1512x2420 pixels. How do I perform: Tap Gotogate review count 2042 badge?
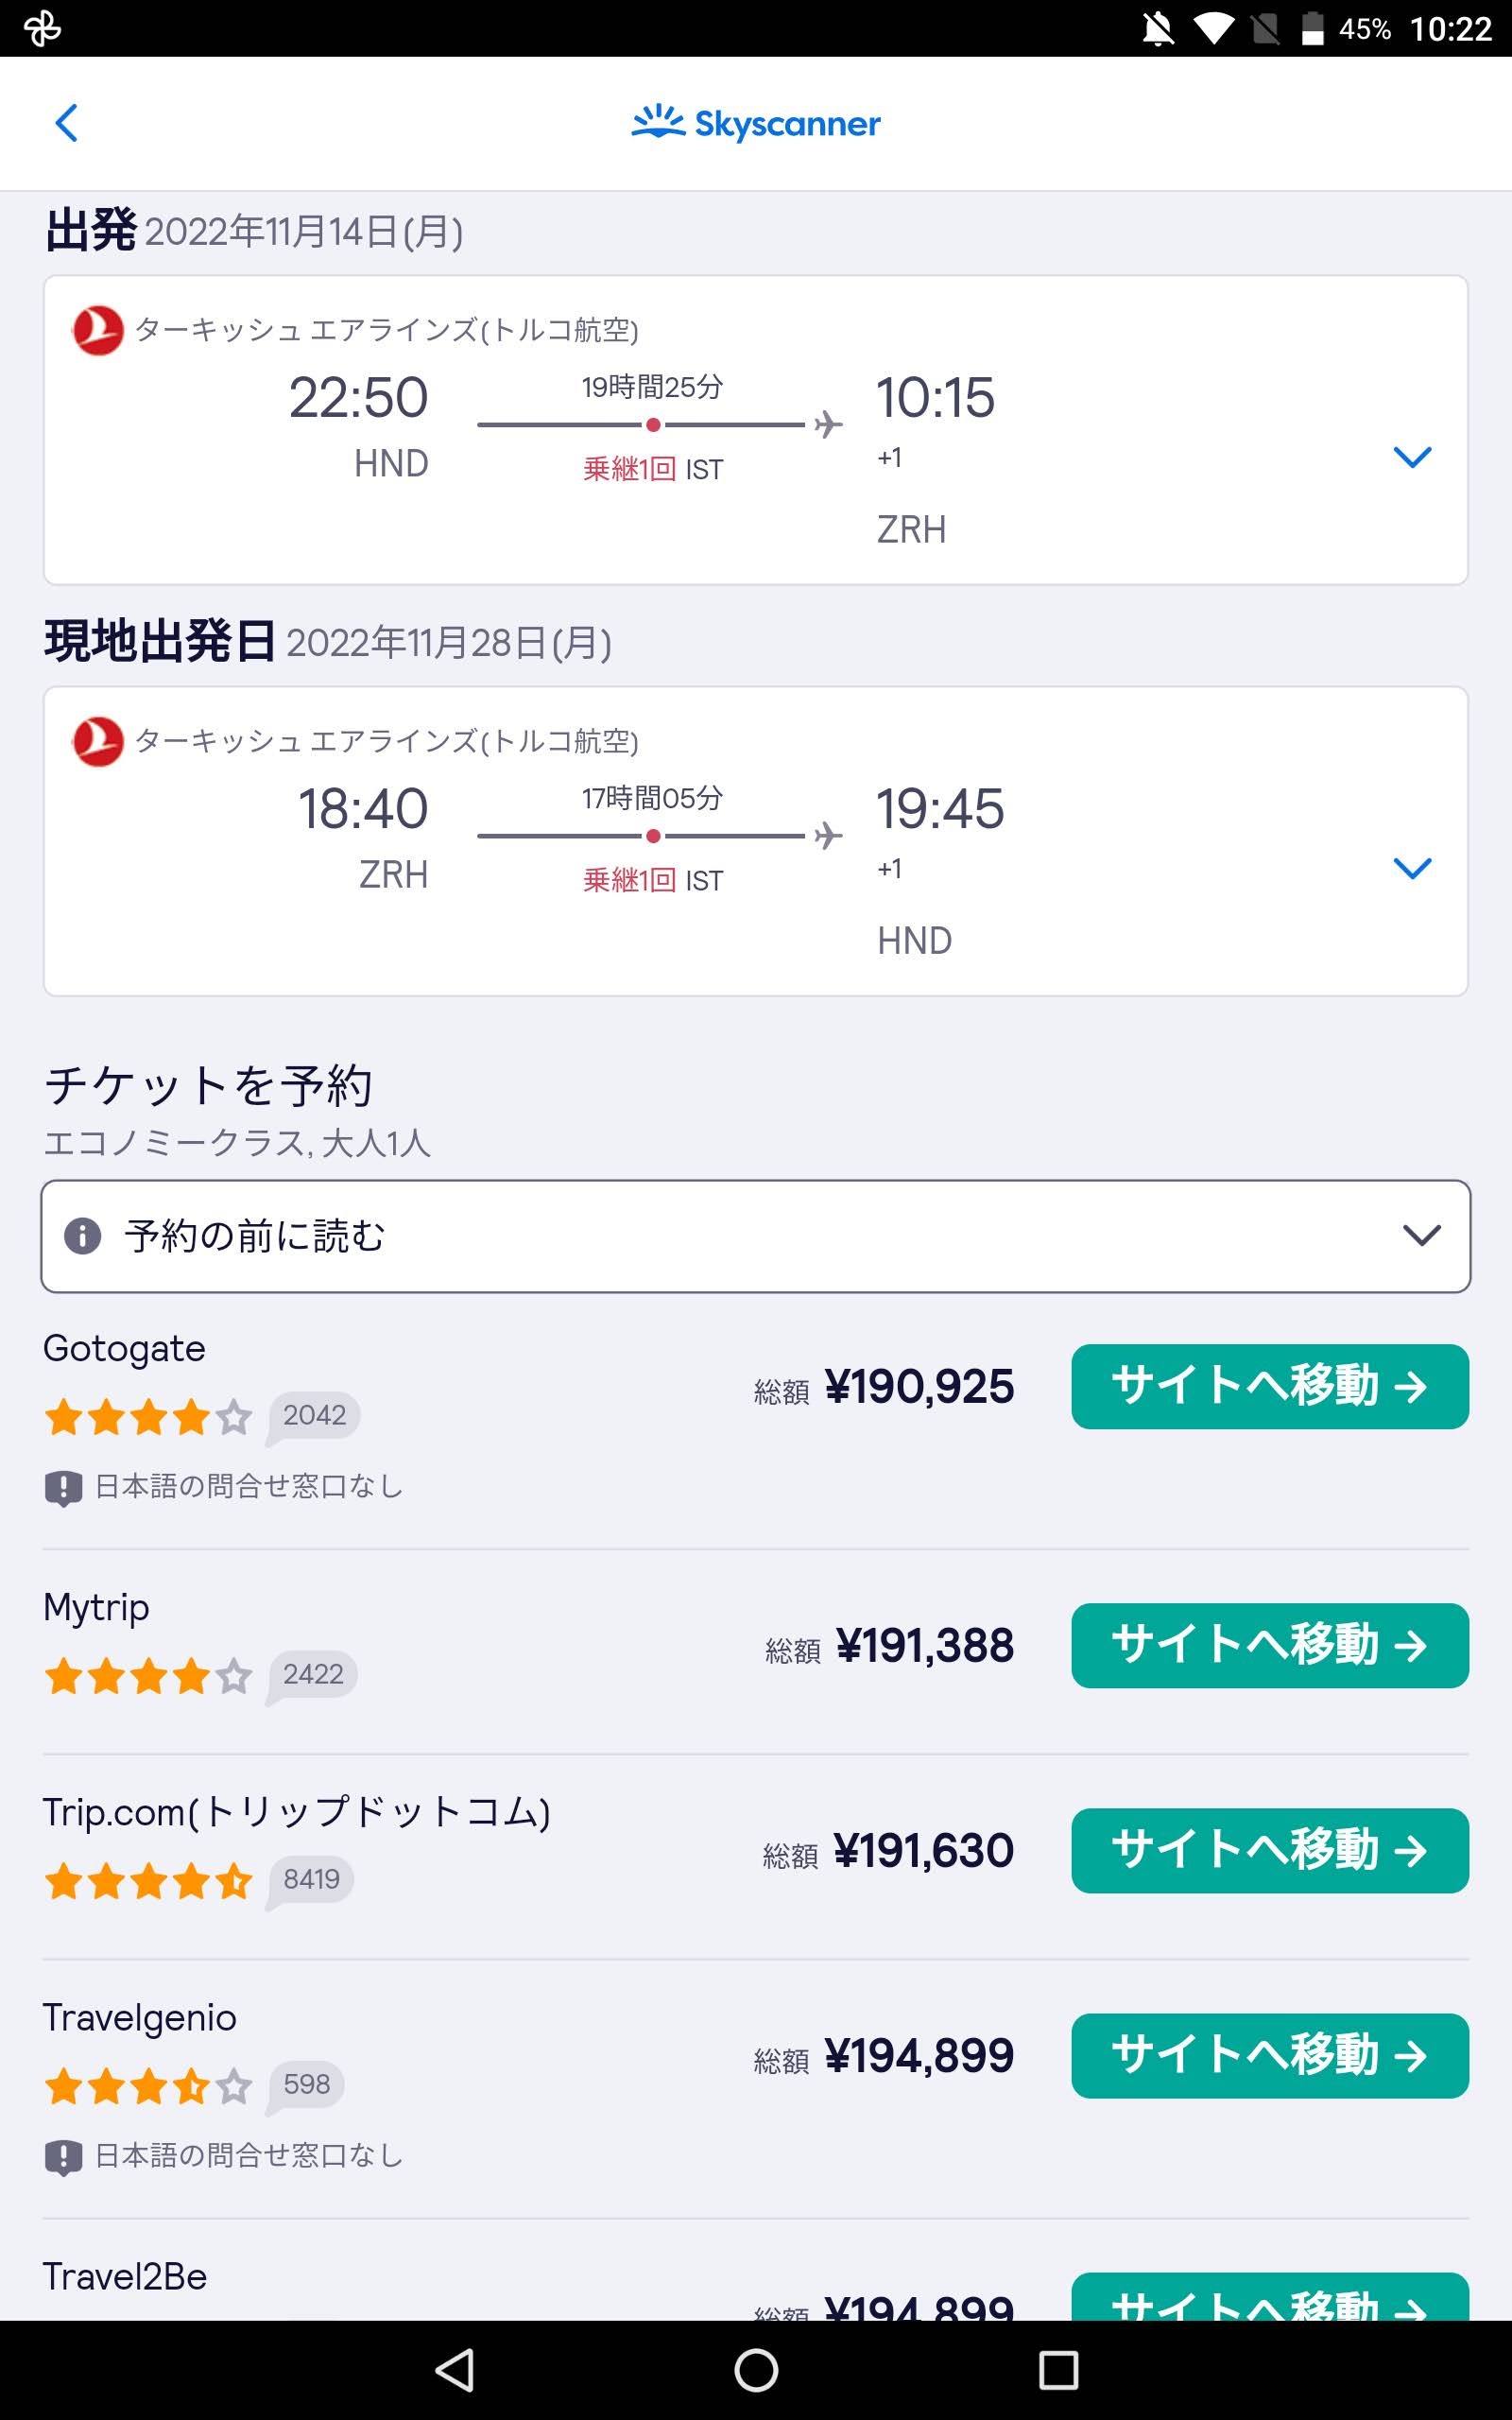coord(314,1416)
